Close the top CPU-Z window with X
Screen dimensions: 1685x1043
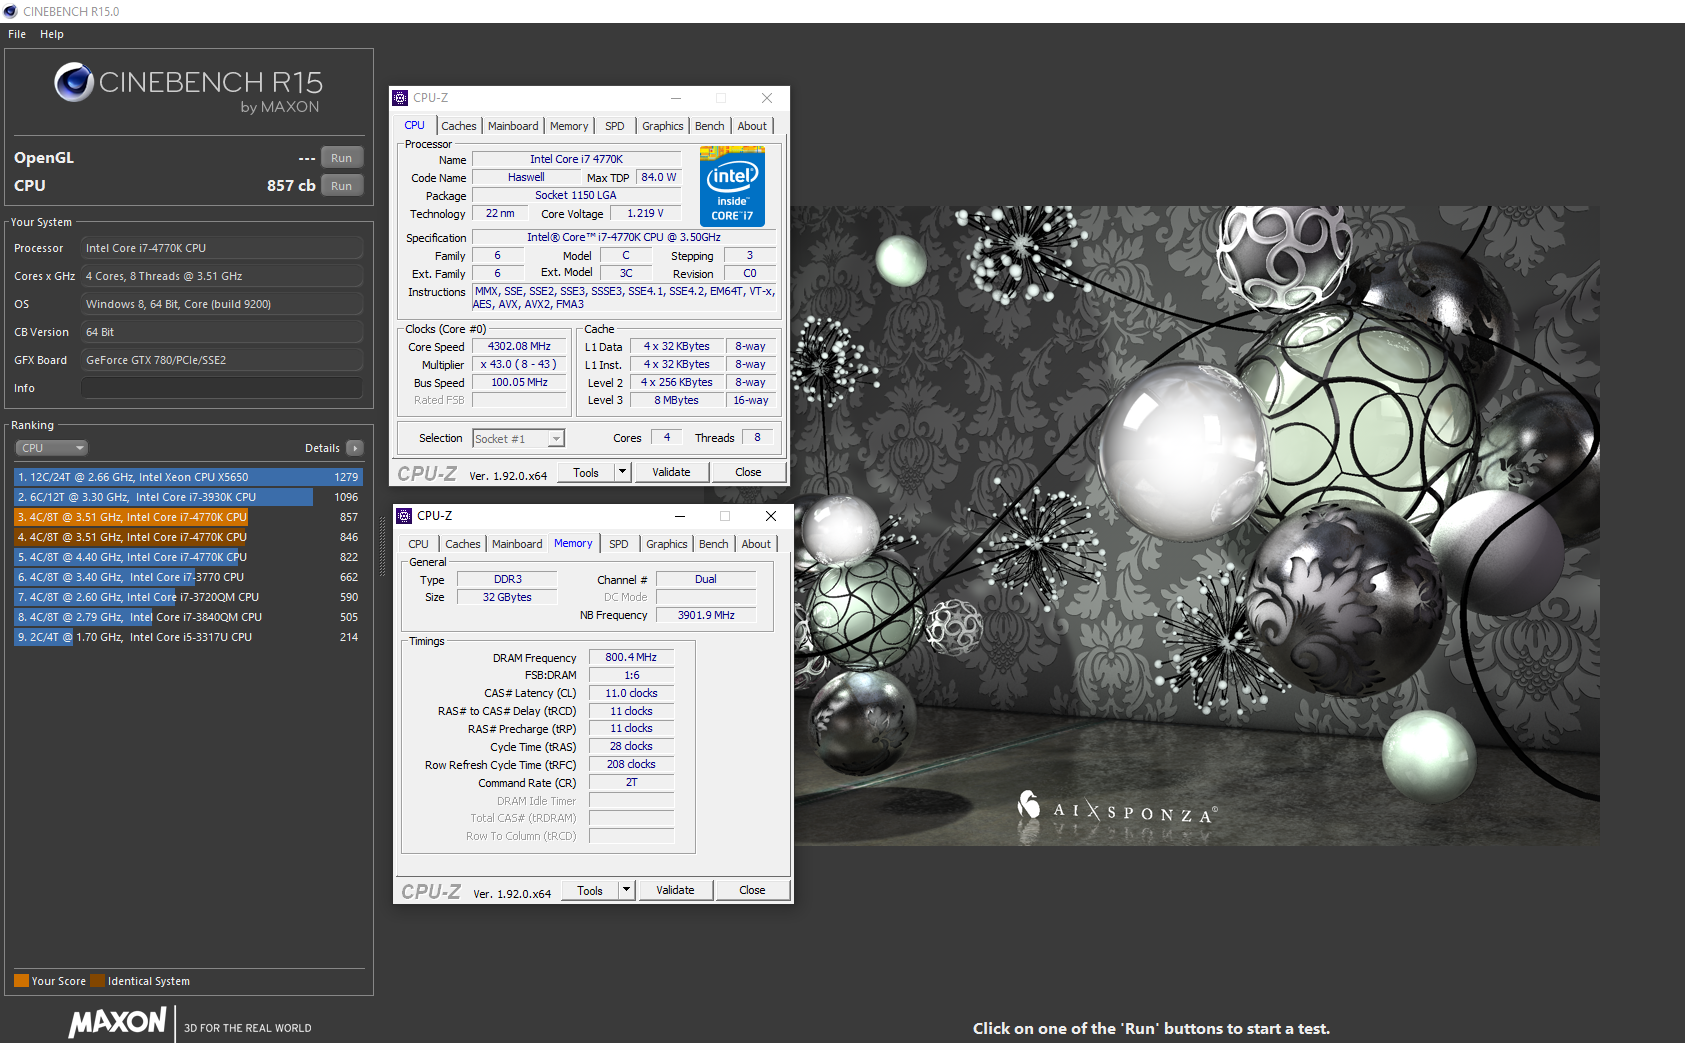767,98
